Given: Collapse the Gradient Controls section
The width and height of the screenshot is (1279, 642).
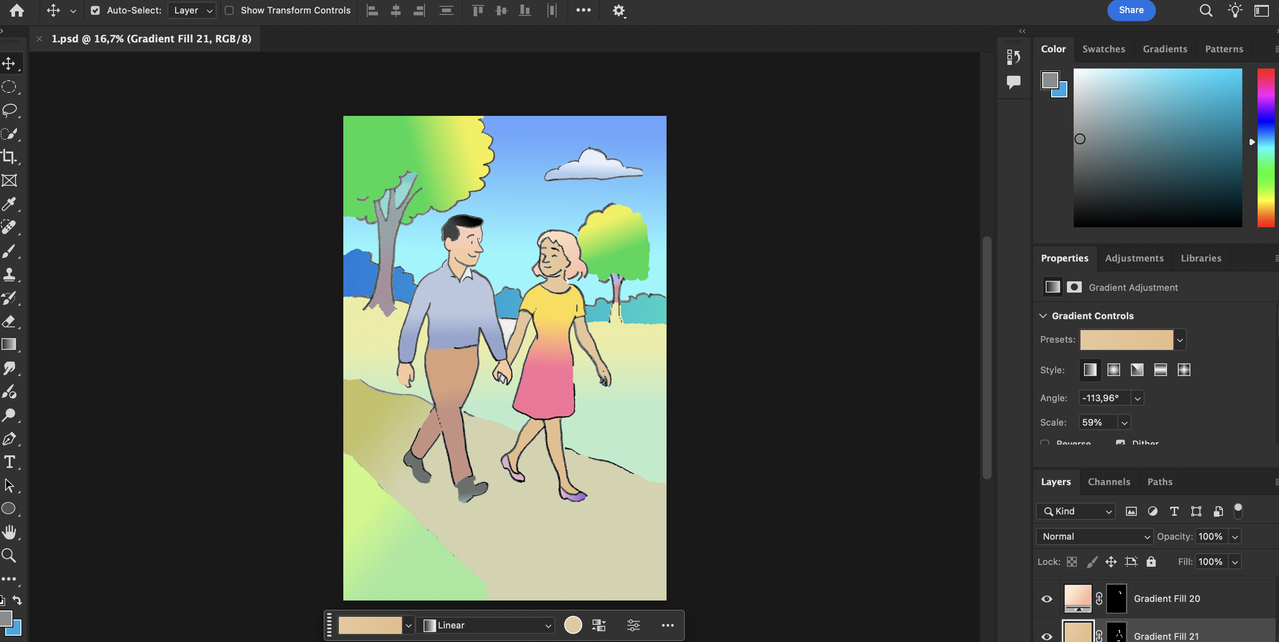Looking at the screenshot, I should (1044, 316).
